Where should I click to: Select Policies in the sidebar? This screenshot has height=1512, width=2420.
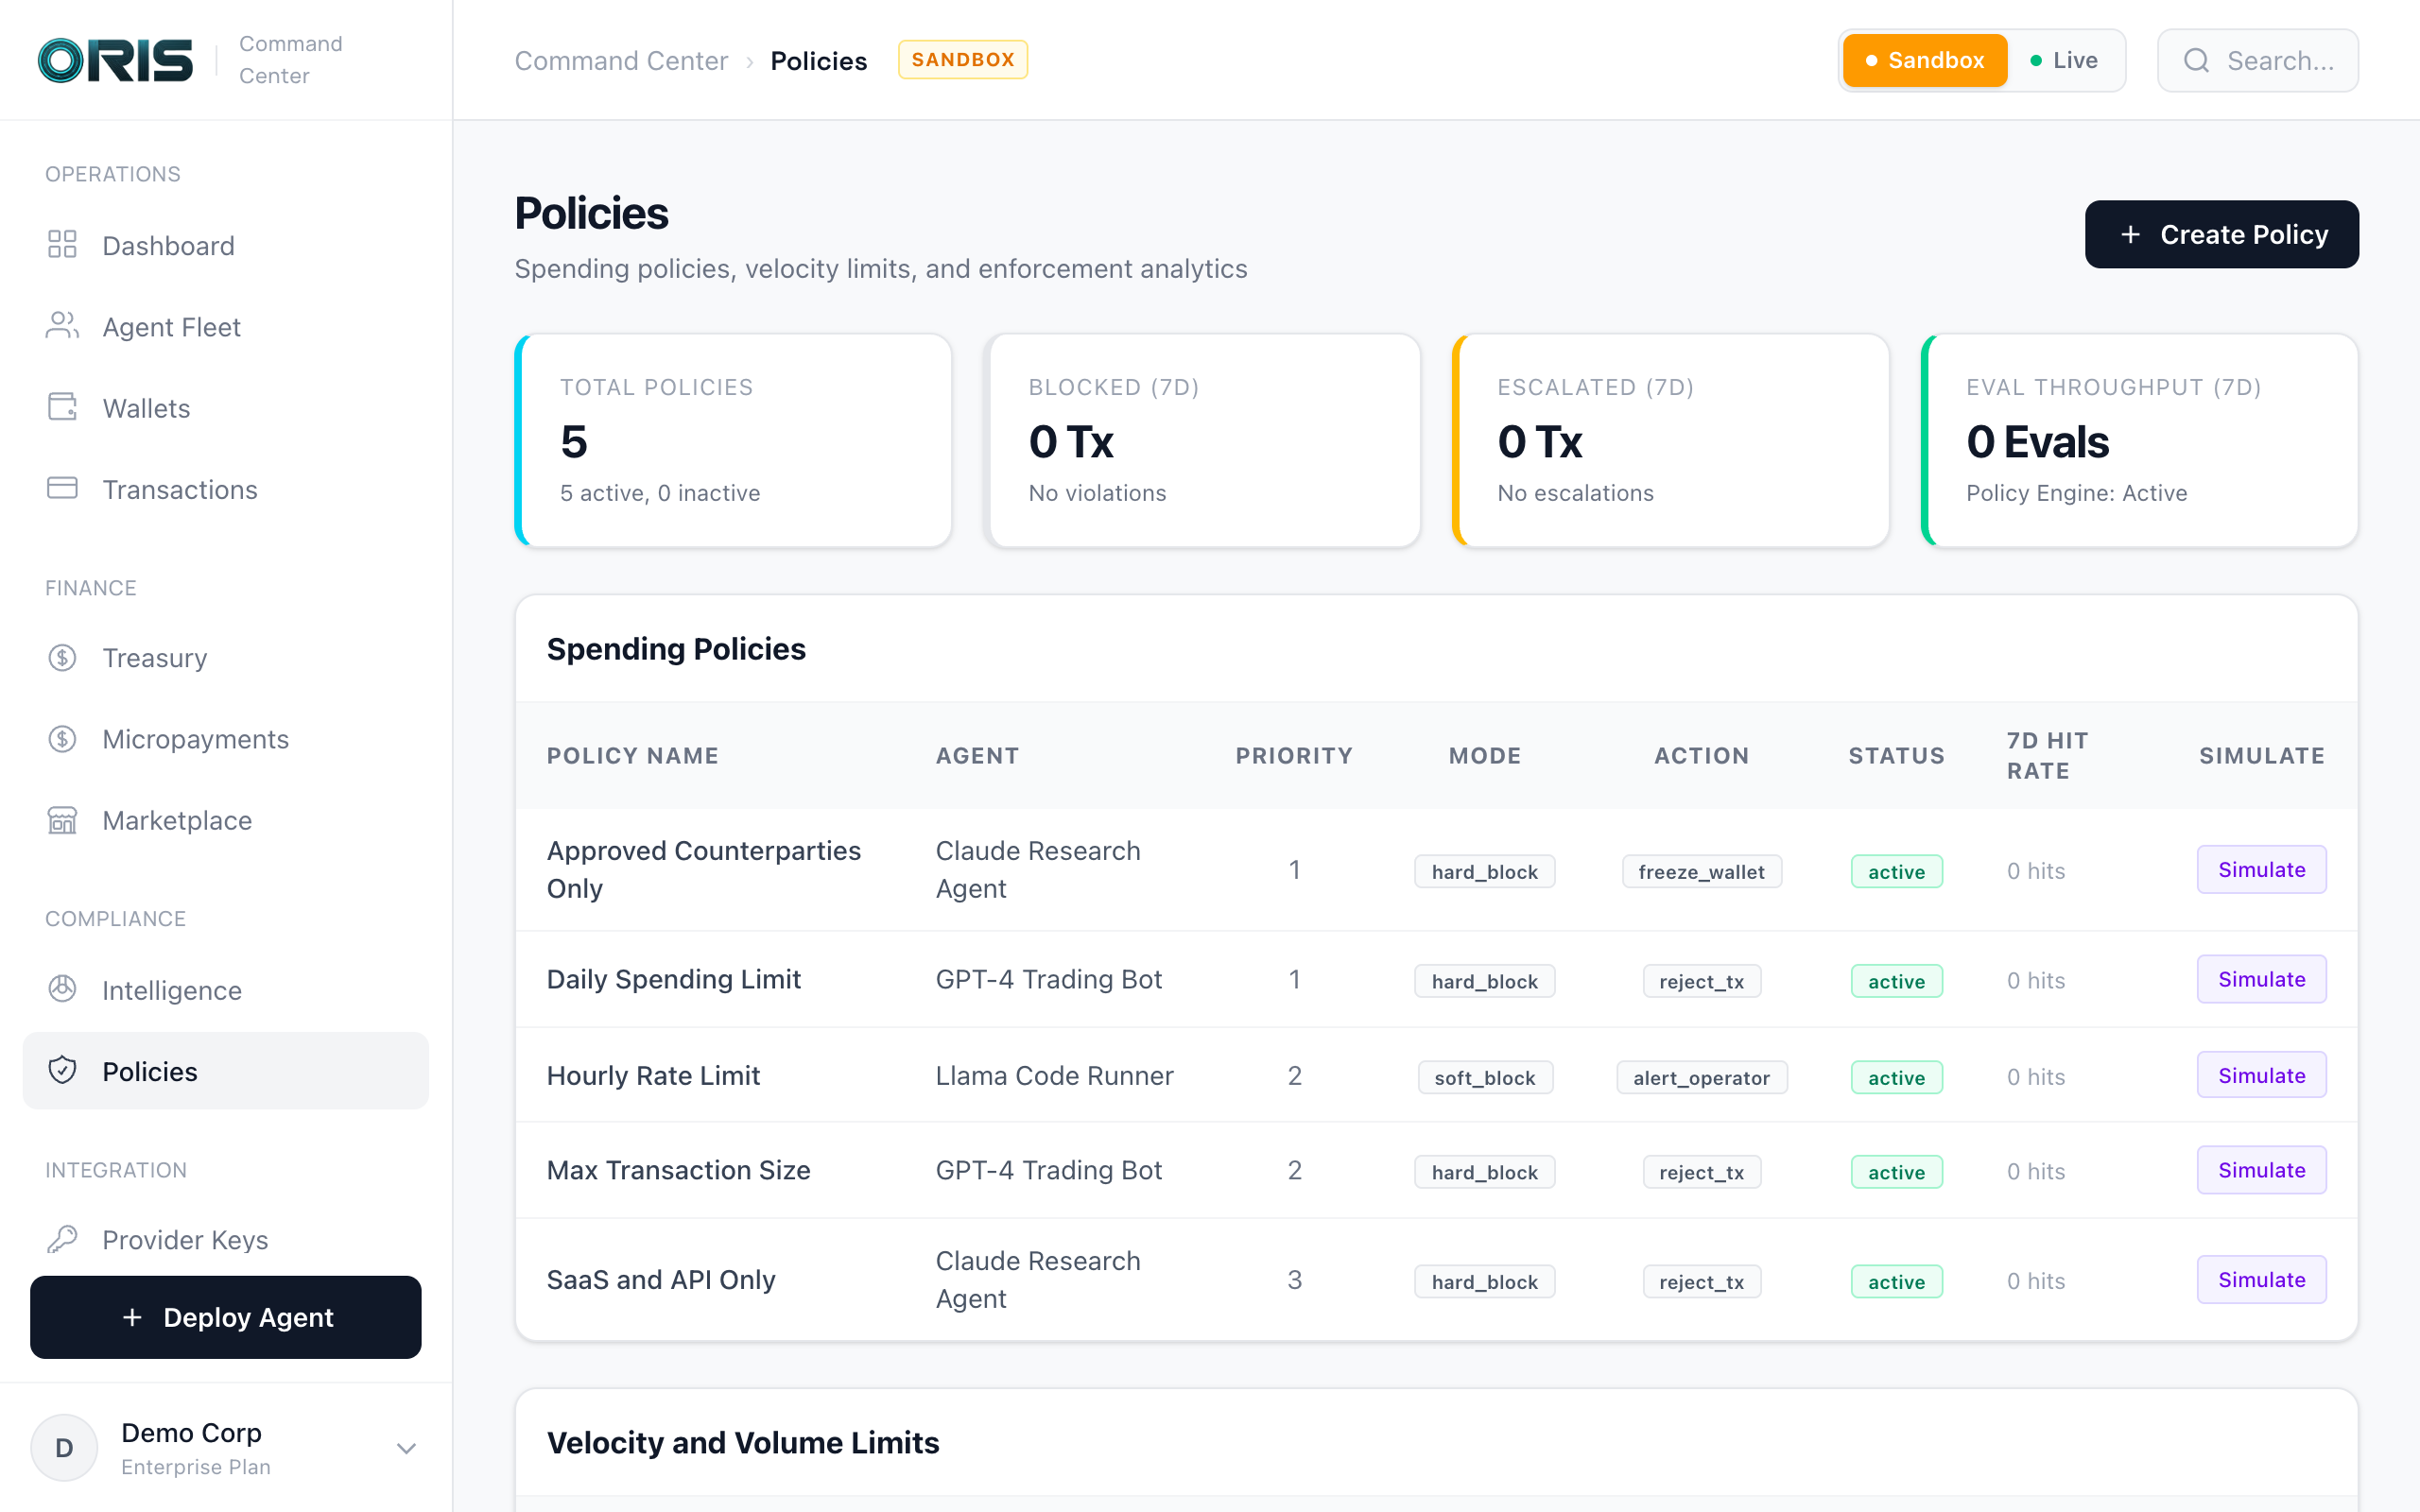click(x=150, y=1071)
